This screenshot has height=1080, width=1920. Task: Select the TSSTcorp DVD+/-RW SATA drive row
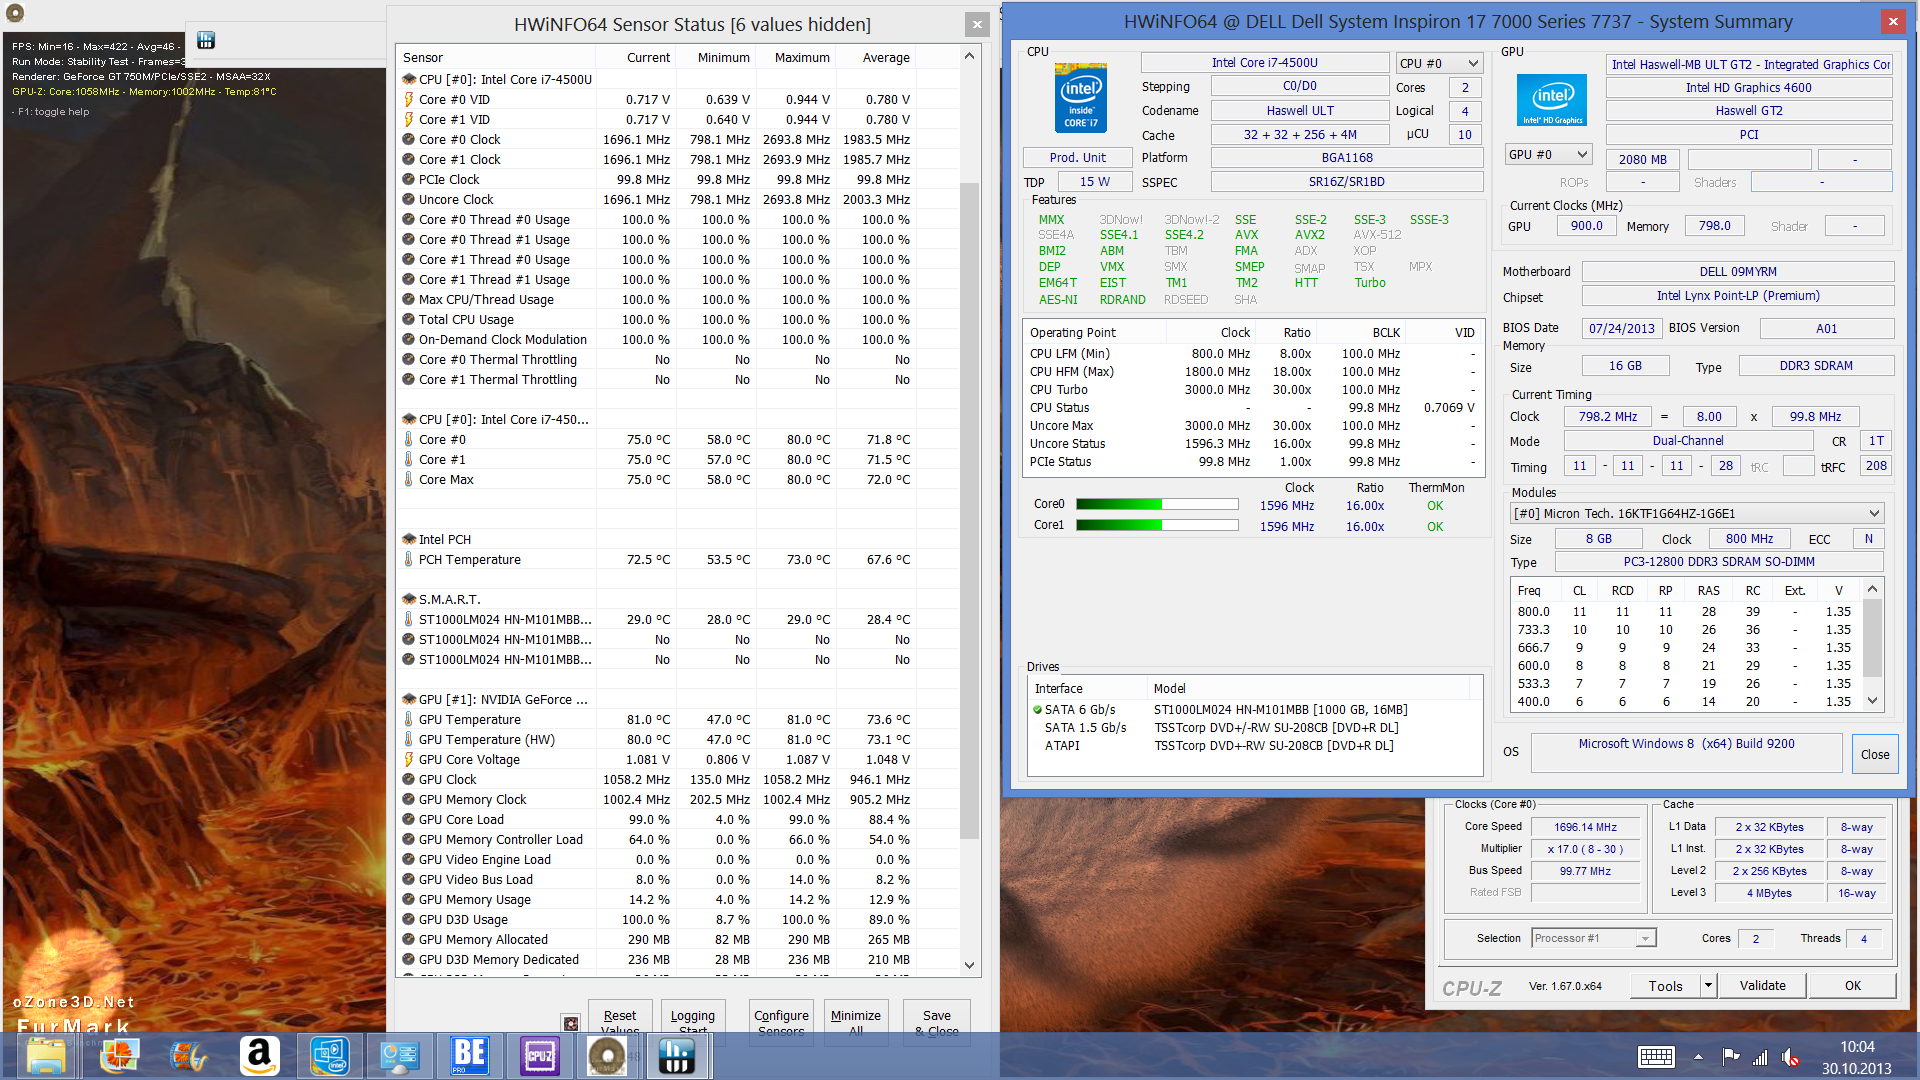pyautogui.click(x=1254, y=728)
